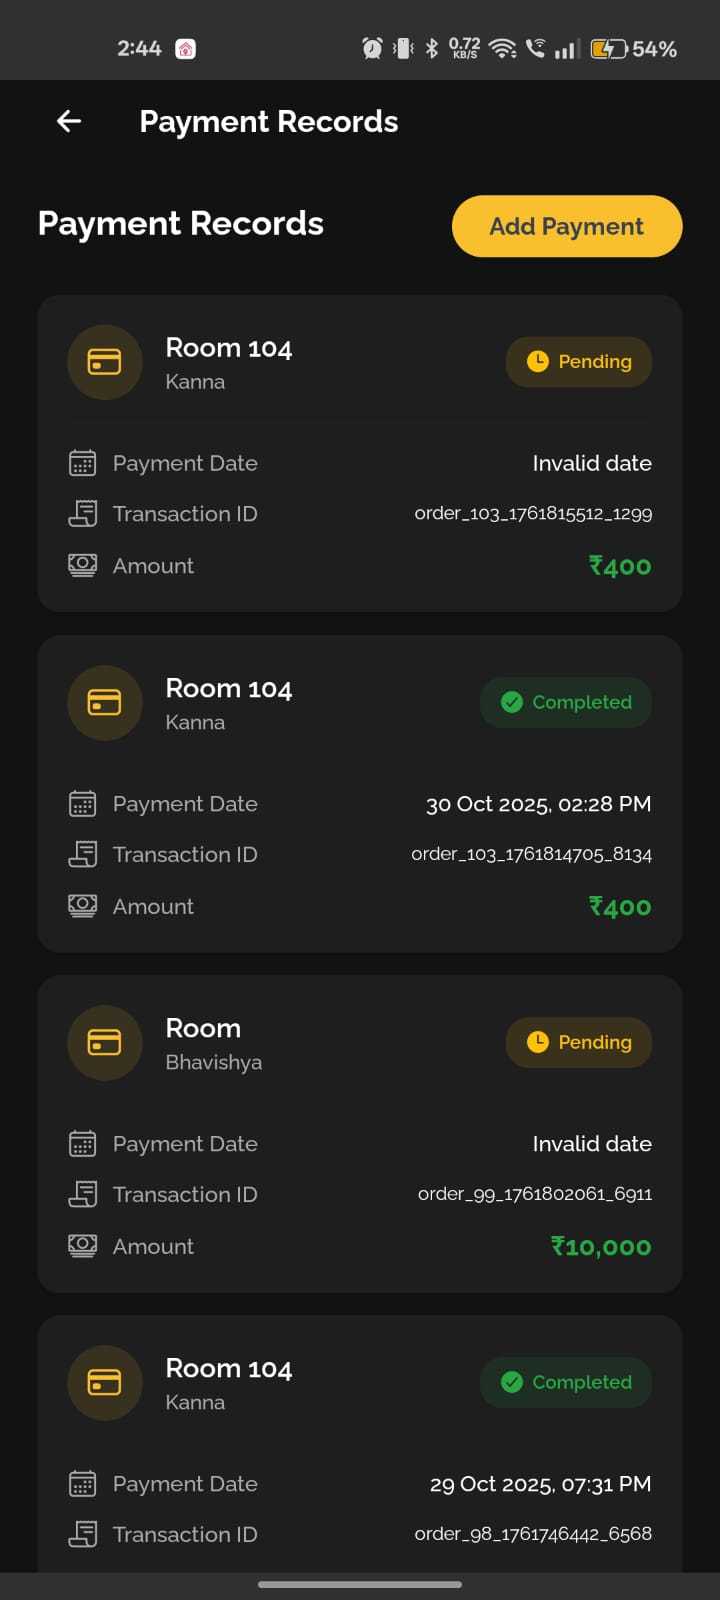720x1600 pixels.
Task: Tap the Payment Records header title
Action: click(x=268, y=122)
